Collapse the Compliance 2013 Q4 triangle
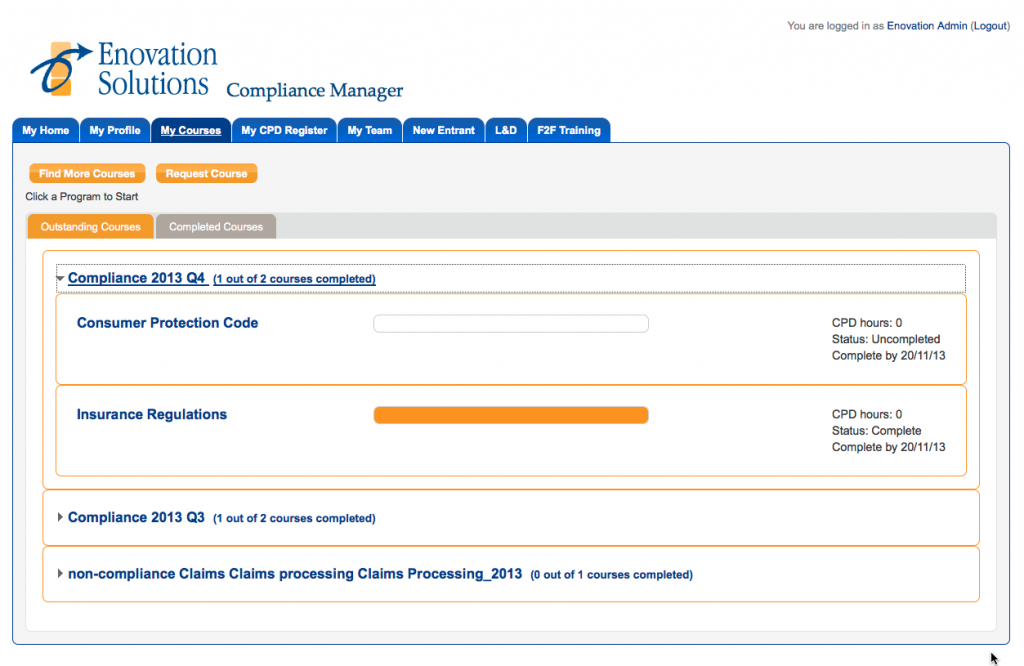 click(60, 279)
